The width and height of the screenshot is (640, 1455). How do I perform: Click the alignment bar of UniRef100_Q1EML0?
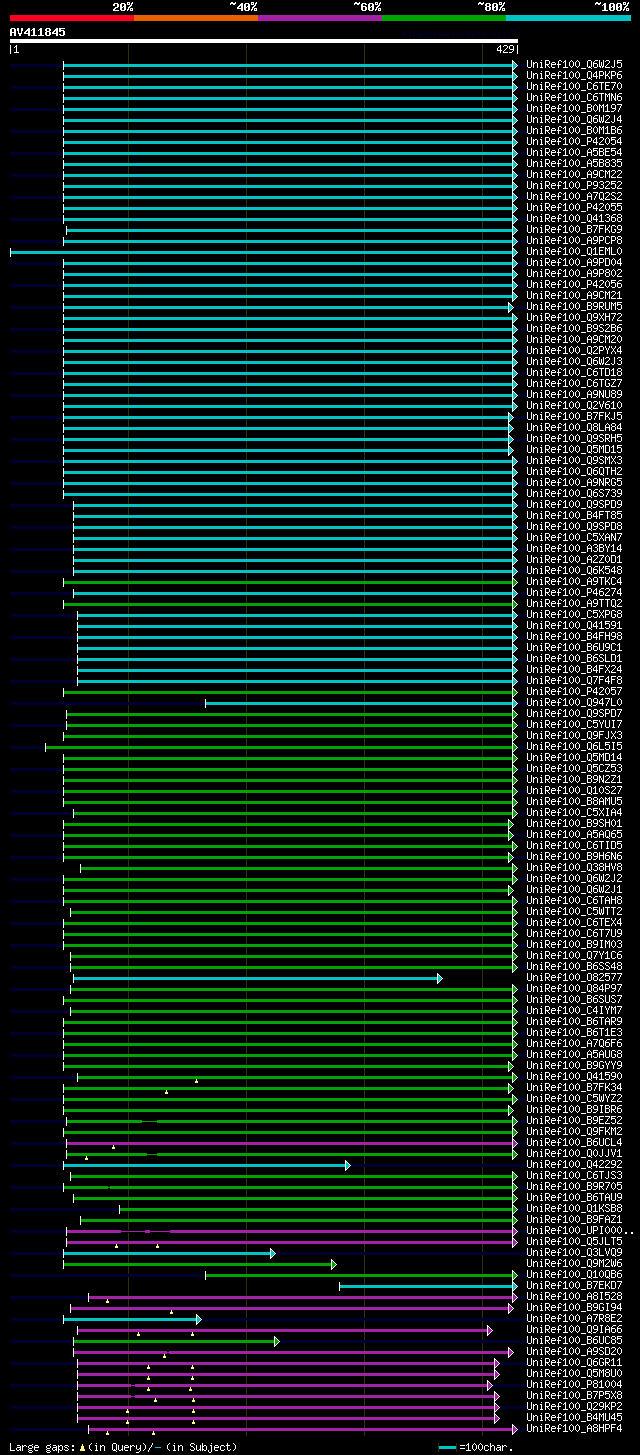264,252
